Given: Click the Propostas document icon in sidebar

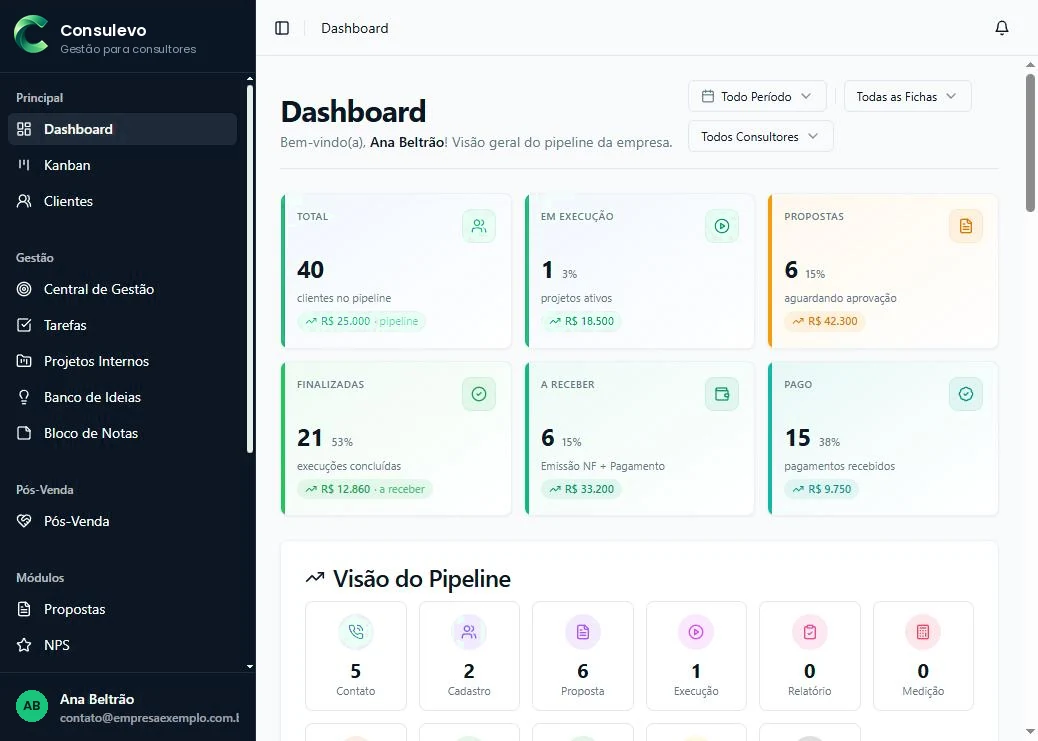Looking at the screenshot, I should tap(24, 609).
